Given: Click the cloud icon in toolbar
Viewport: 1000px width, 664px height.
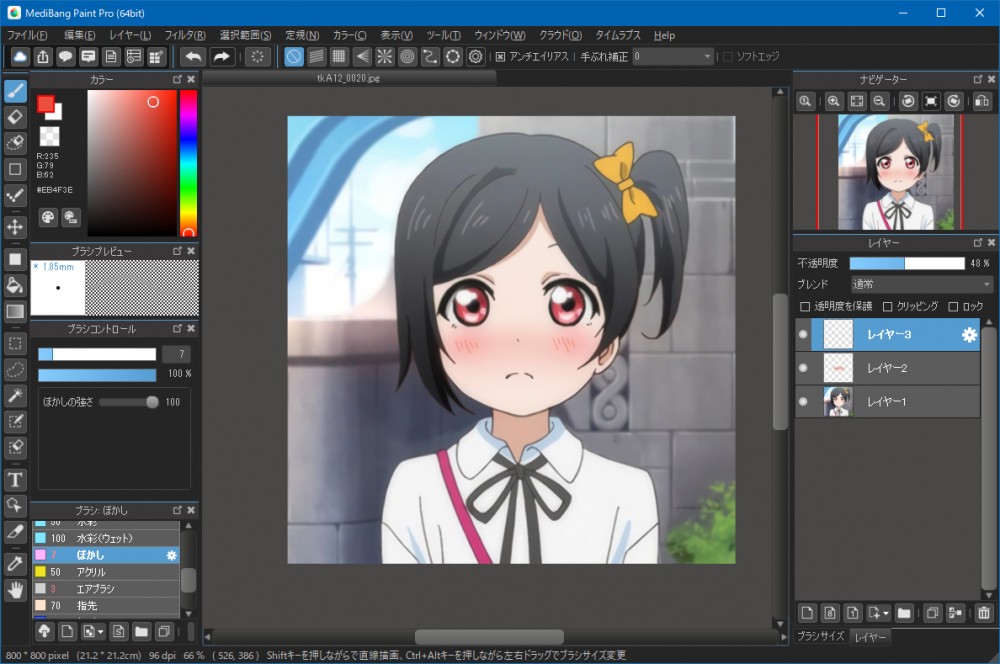Looking at the screenshot, I should pyautogui.click(x=20, y=57).
